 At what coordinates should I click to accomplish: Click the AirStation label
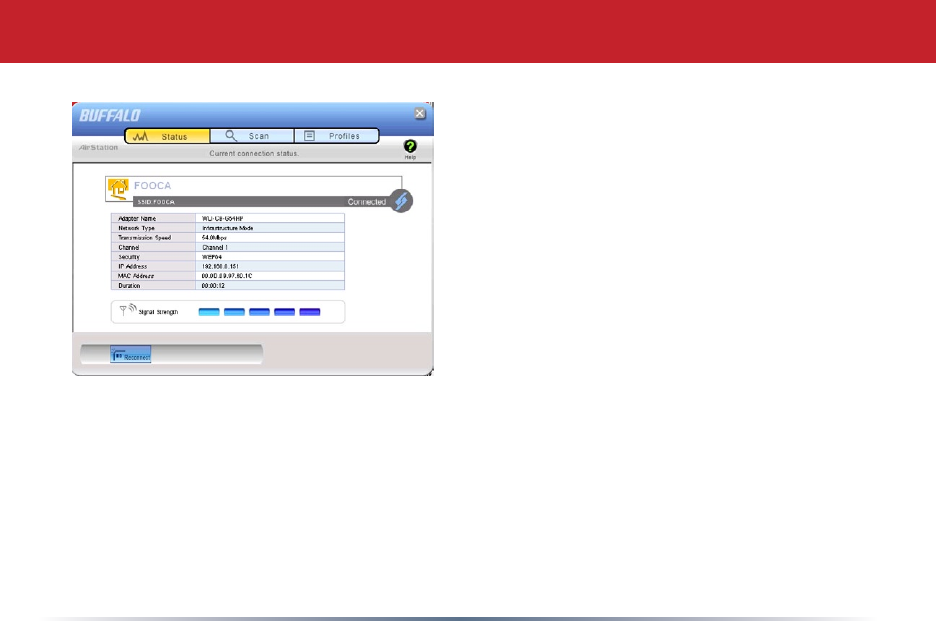click(x=98, y=147)
